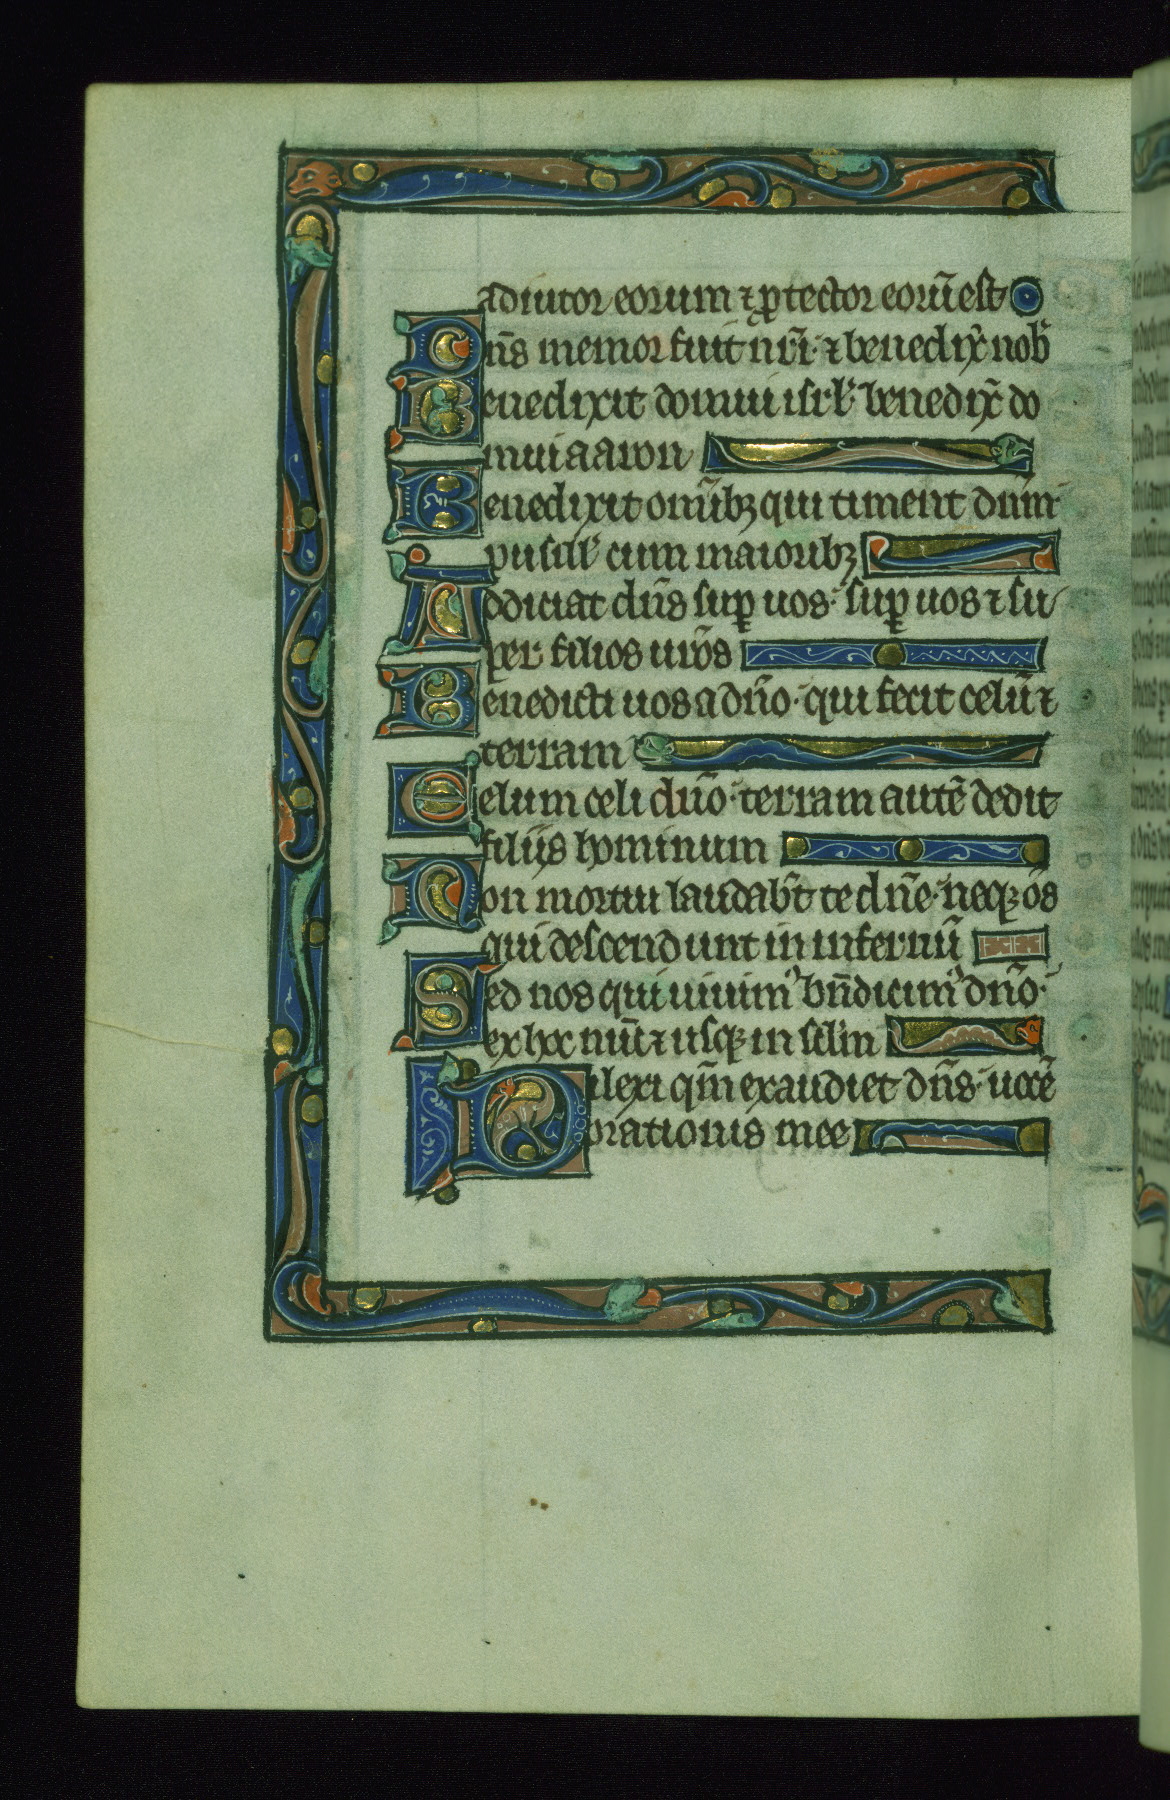This screenshot has width=1170, height=1800.
Task: Click the blue line filler after "filios vestros"
Action: pos(893,656)
